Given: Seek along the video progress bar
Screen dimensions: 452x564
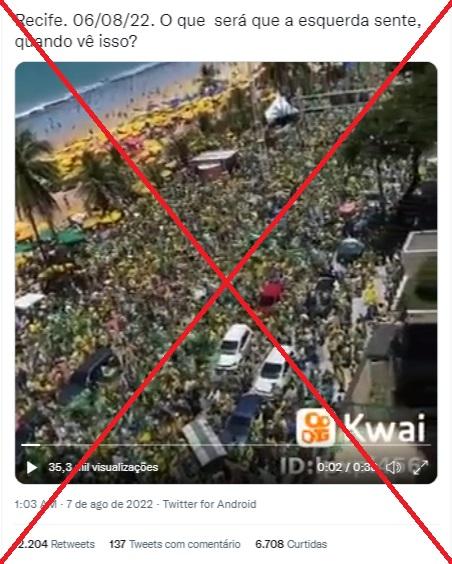Looking at the screenshot, I should (x=226, y=445).
